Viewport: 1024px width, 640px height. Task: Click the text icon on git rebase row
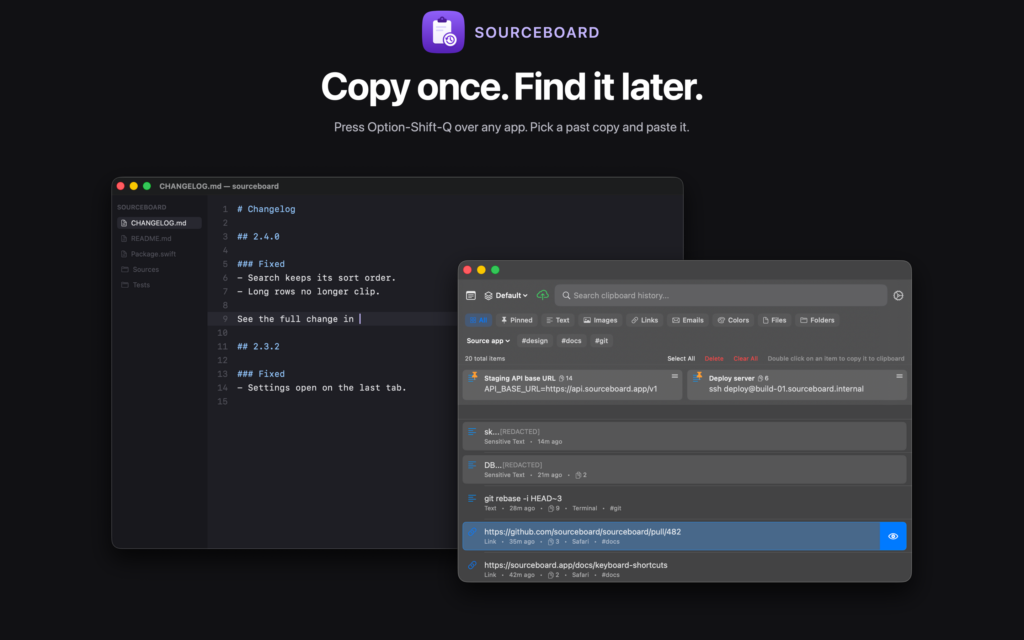472,498
